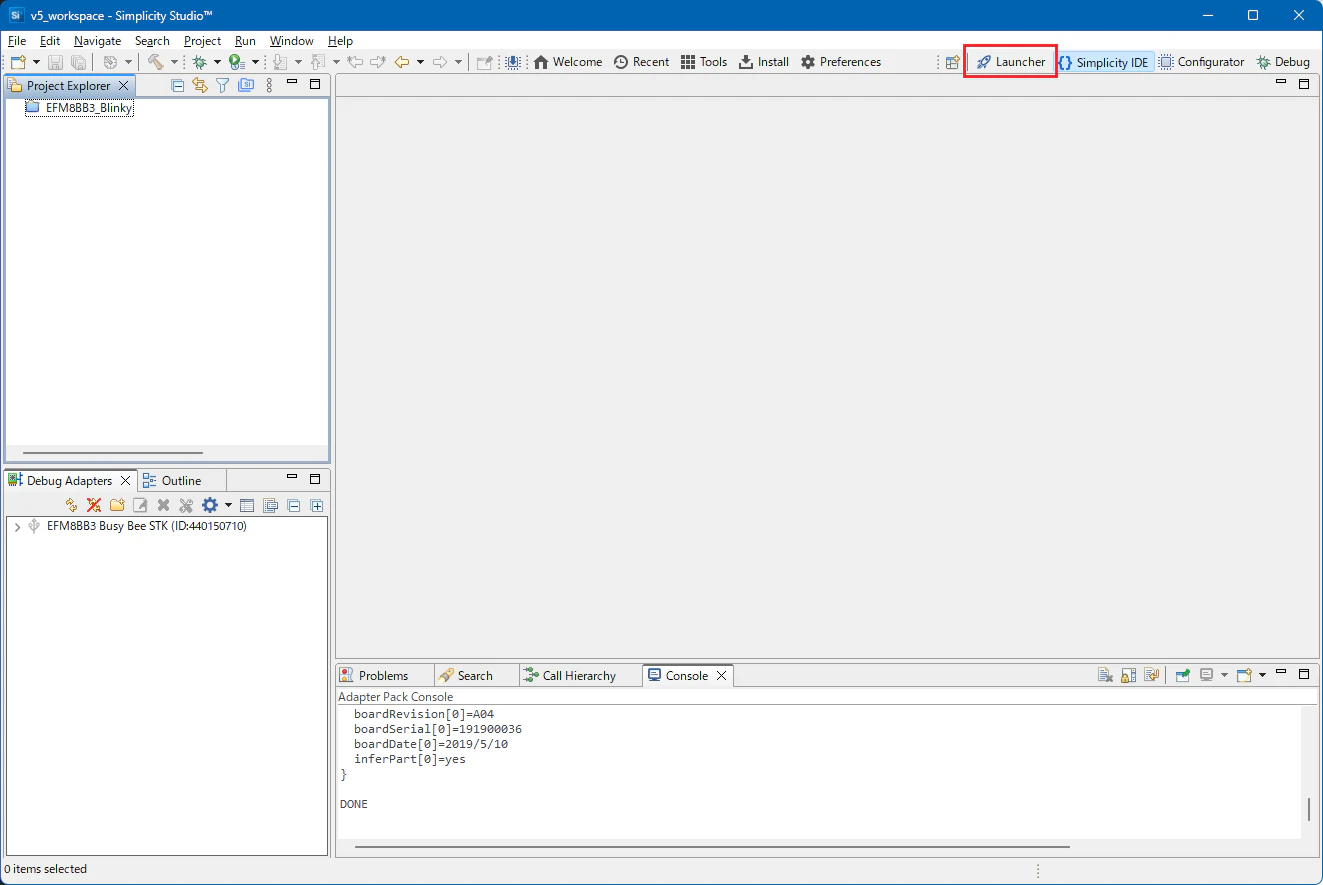Open the Open Console dropdown arrow
This screenshot has height=885, width=1323.
pyautogui.click(x=1262, y=676)
